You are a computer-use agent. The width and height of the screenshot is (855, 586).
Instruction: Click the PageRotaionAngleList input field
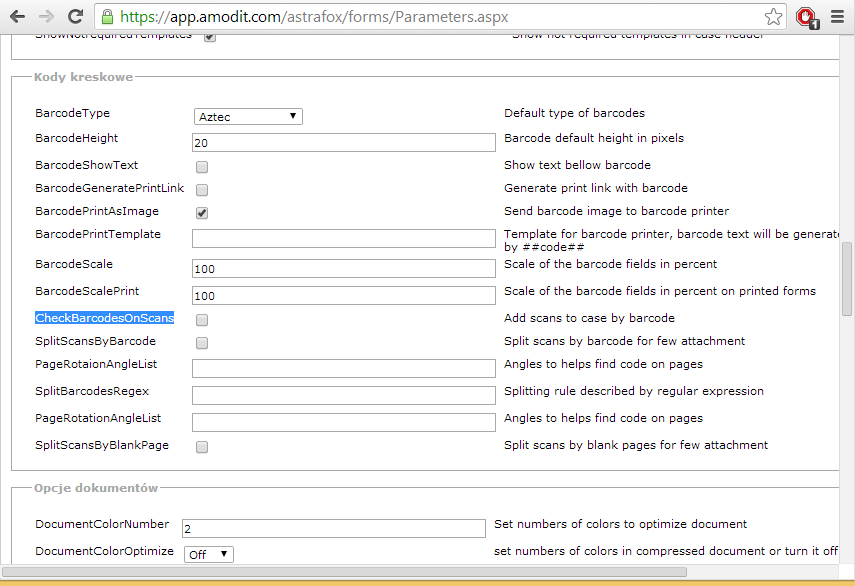[344, 368]
